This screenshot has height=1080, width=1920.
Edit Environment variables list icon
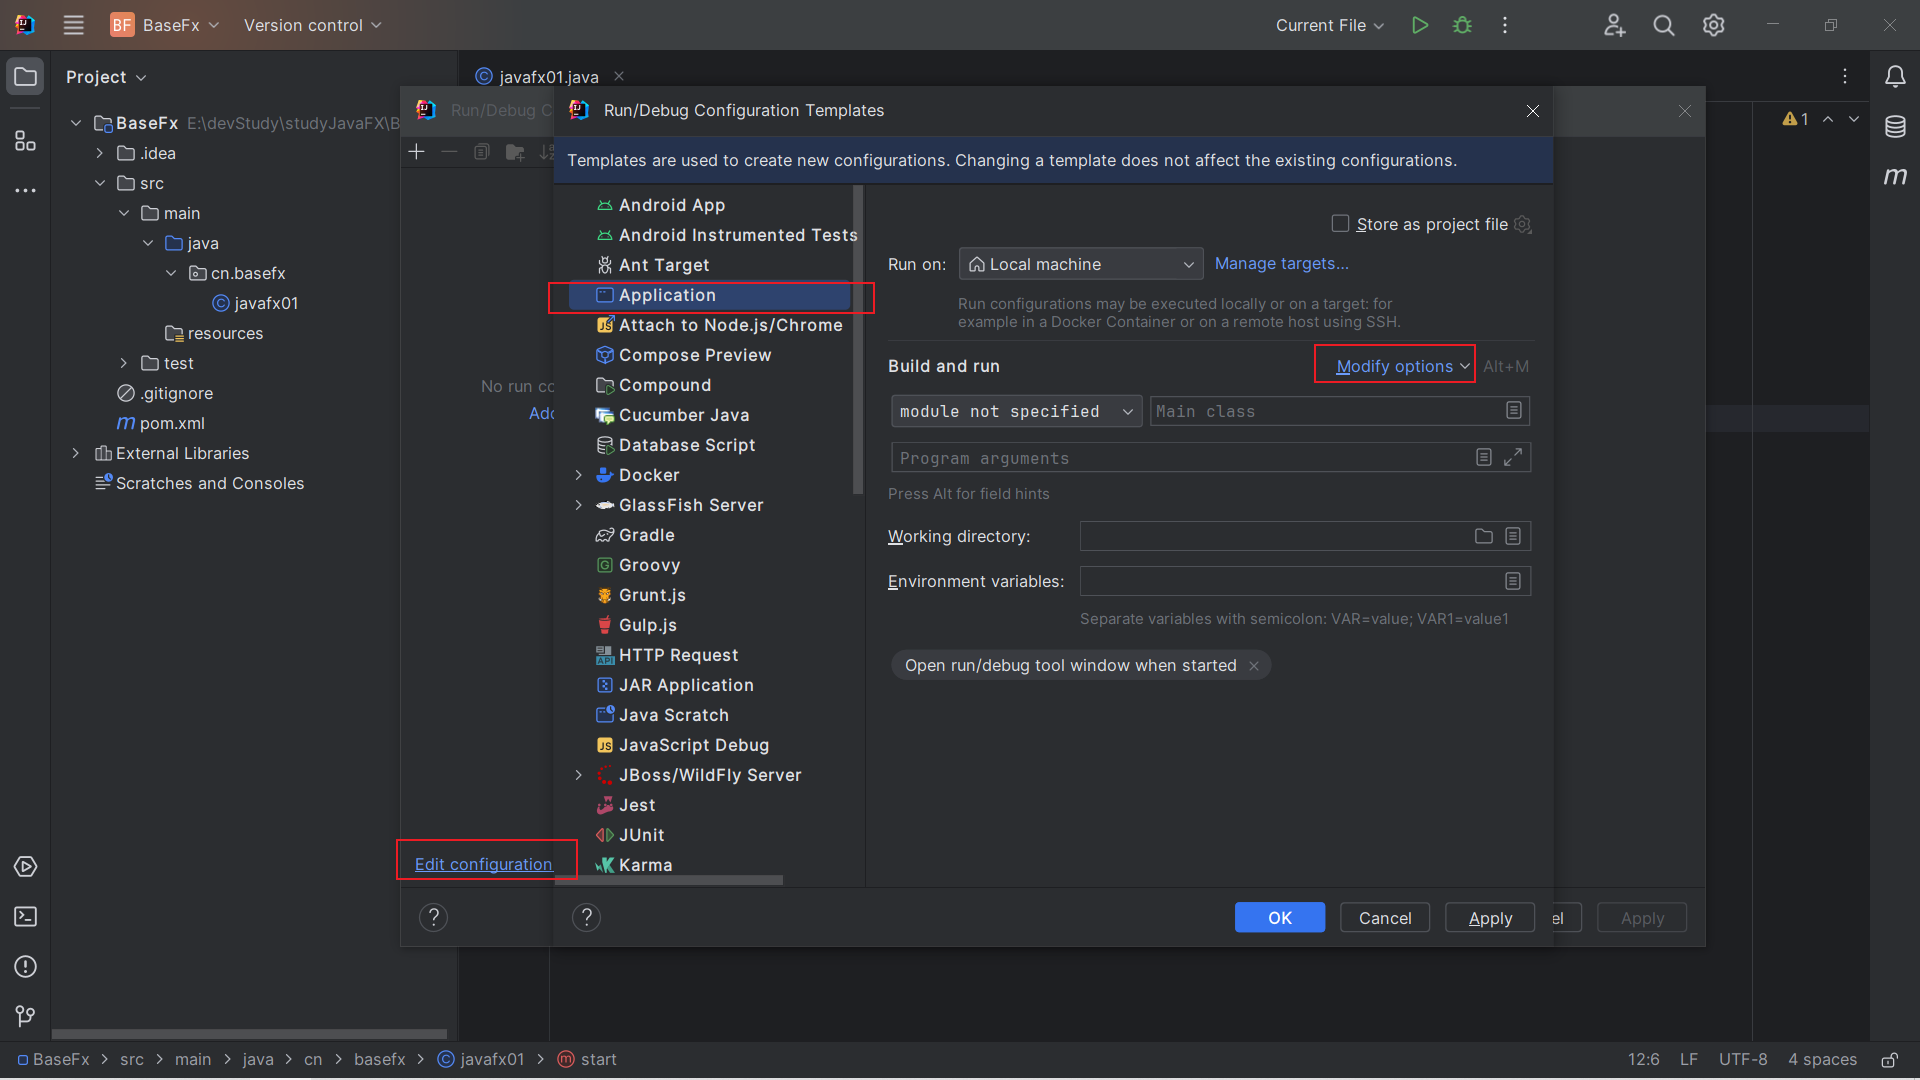point(1513,581)
